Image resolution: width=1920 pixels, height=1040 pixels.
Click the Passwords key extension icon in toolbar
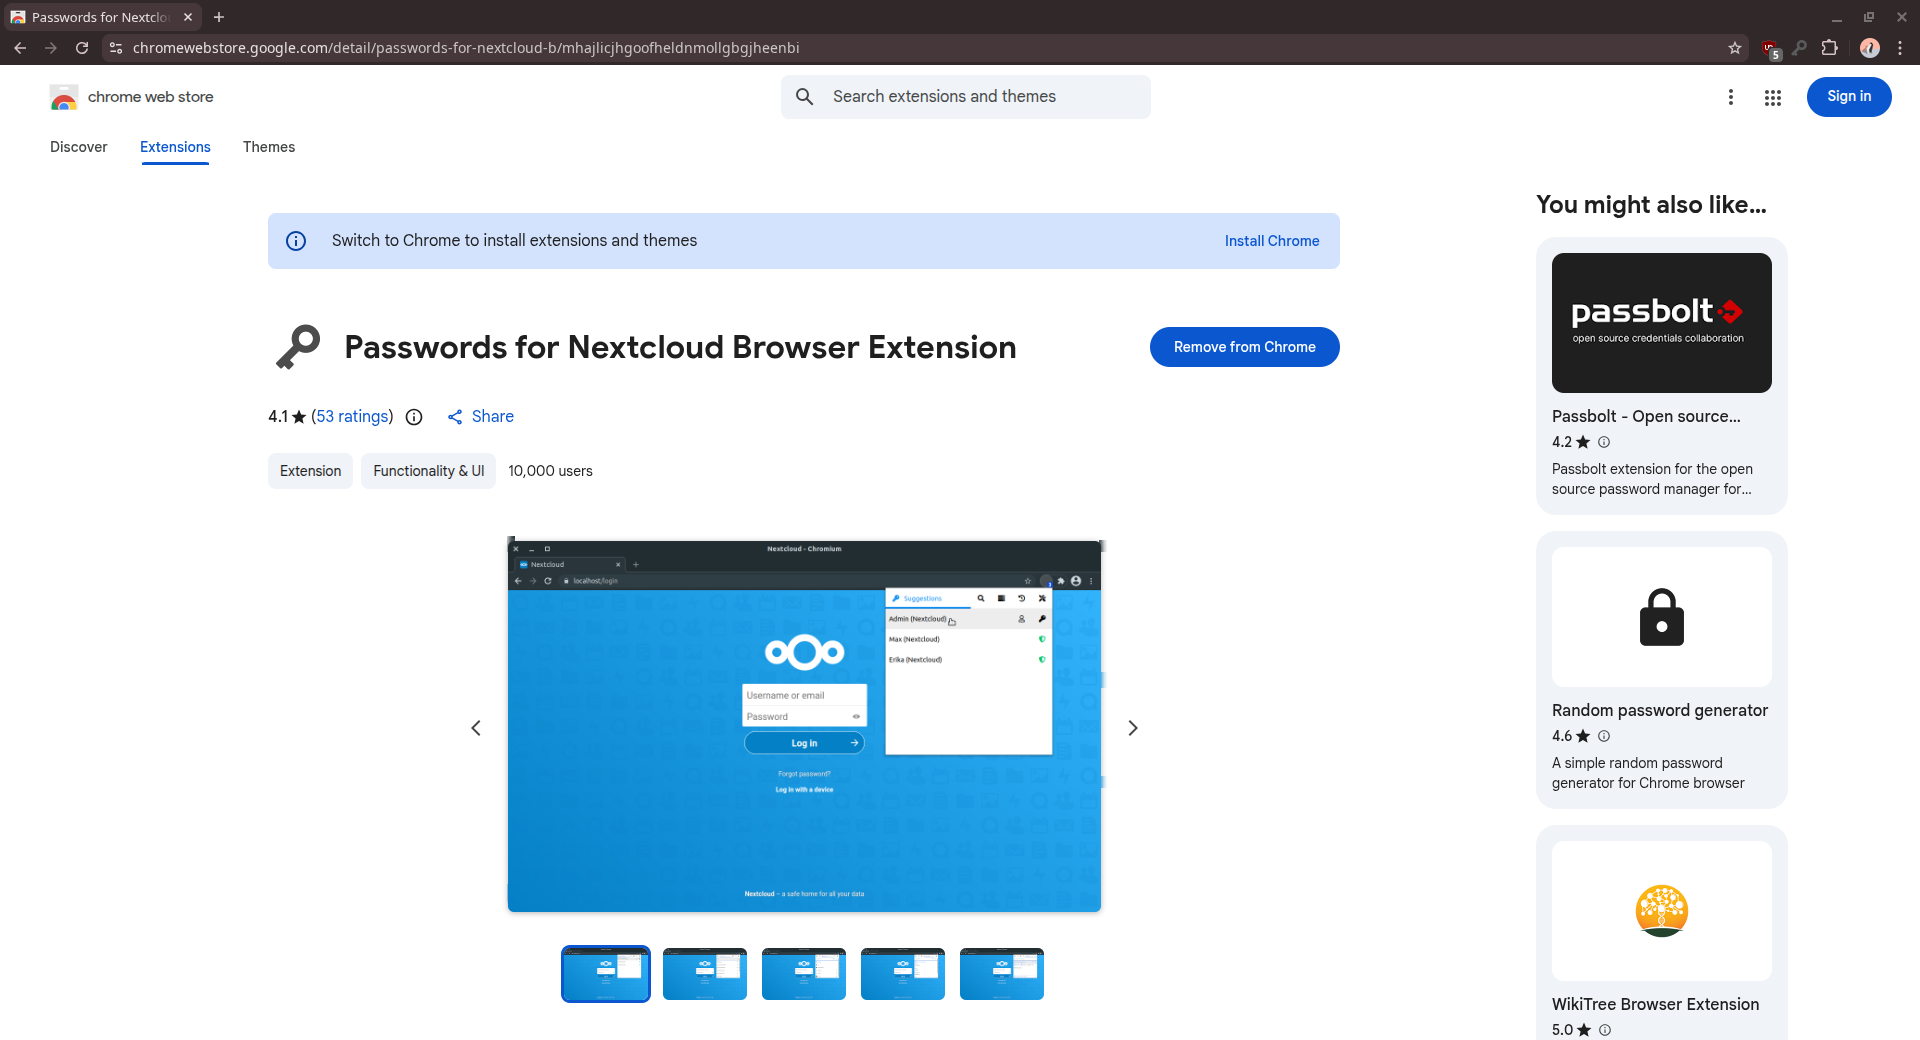[1800, 48]
